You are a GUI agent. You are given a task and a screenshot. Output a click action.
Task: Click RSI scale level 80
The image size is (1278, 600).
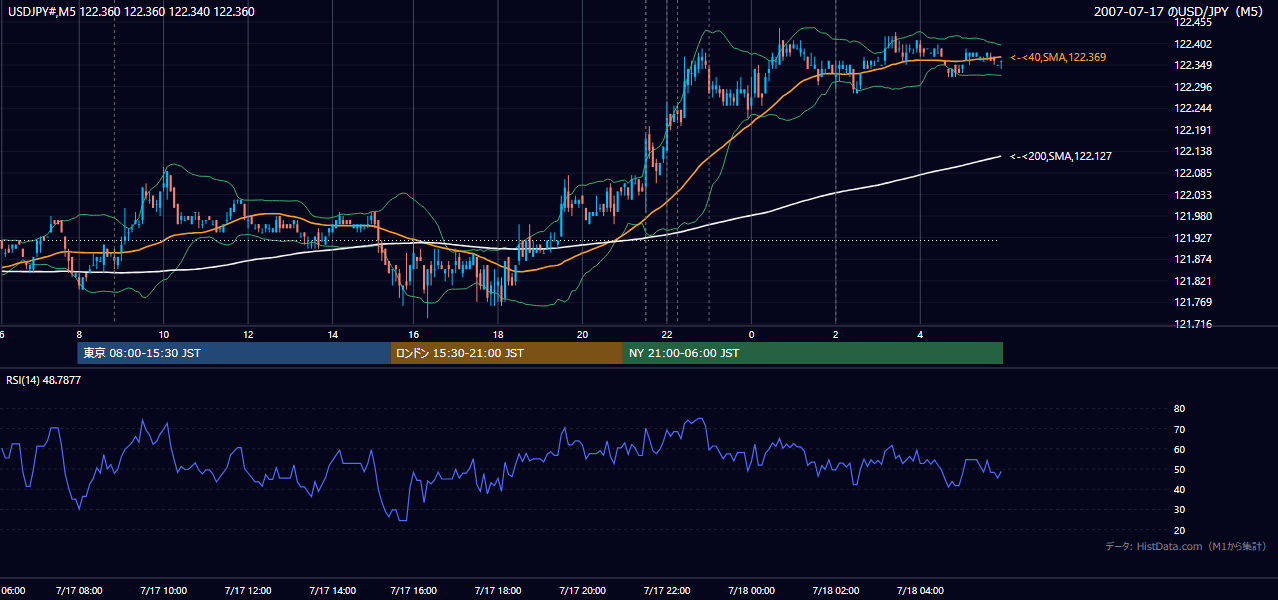pos(1180,409)
